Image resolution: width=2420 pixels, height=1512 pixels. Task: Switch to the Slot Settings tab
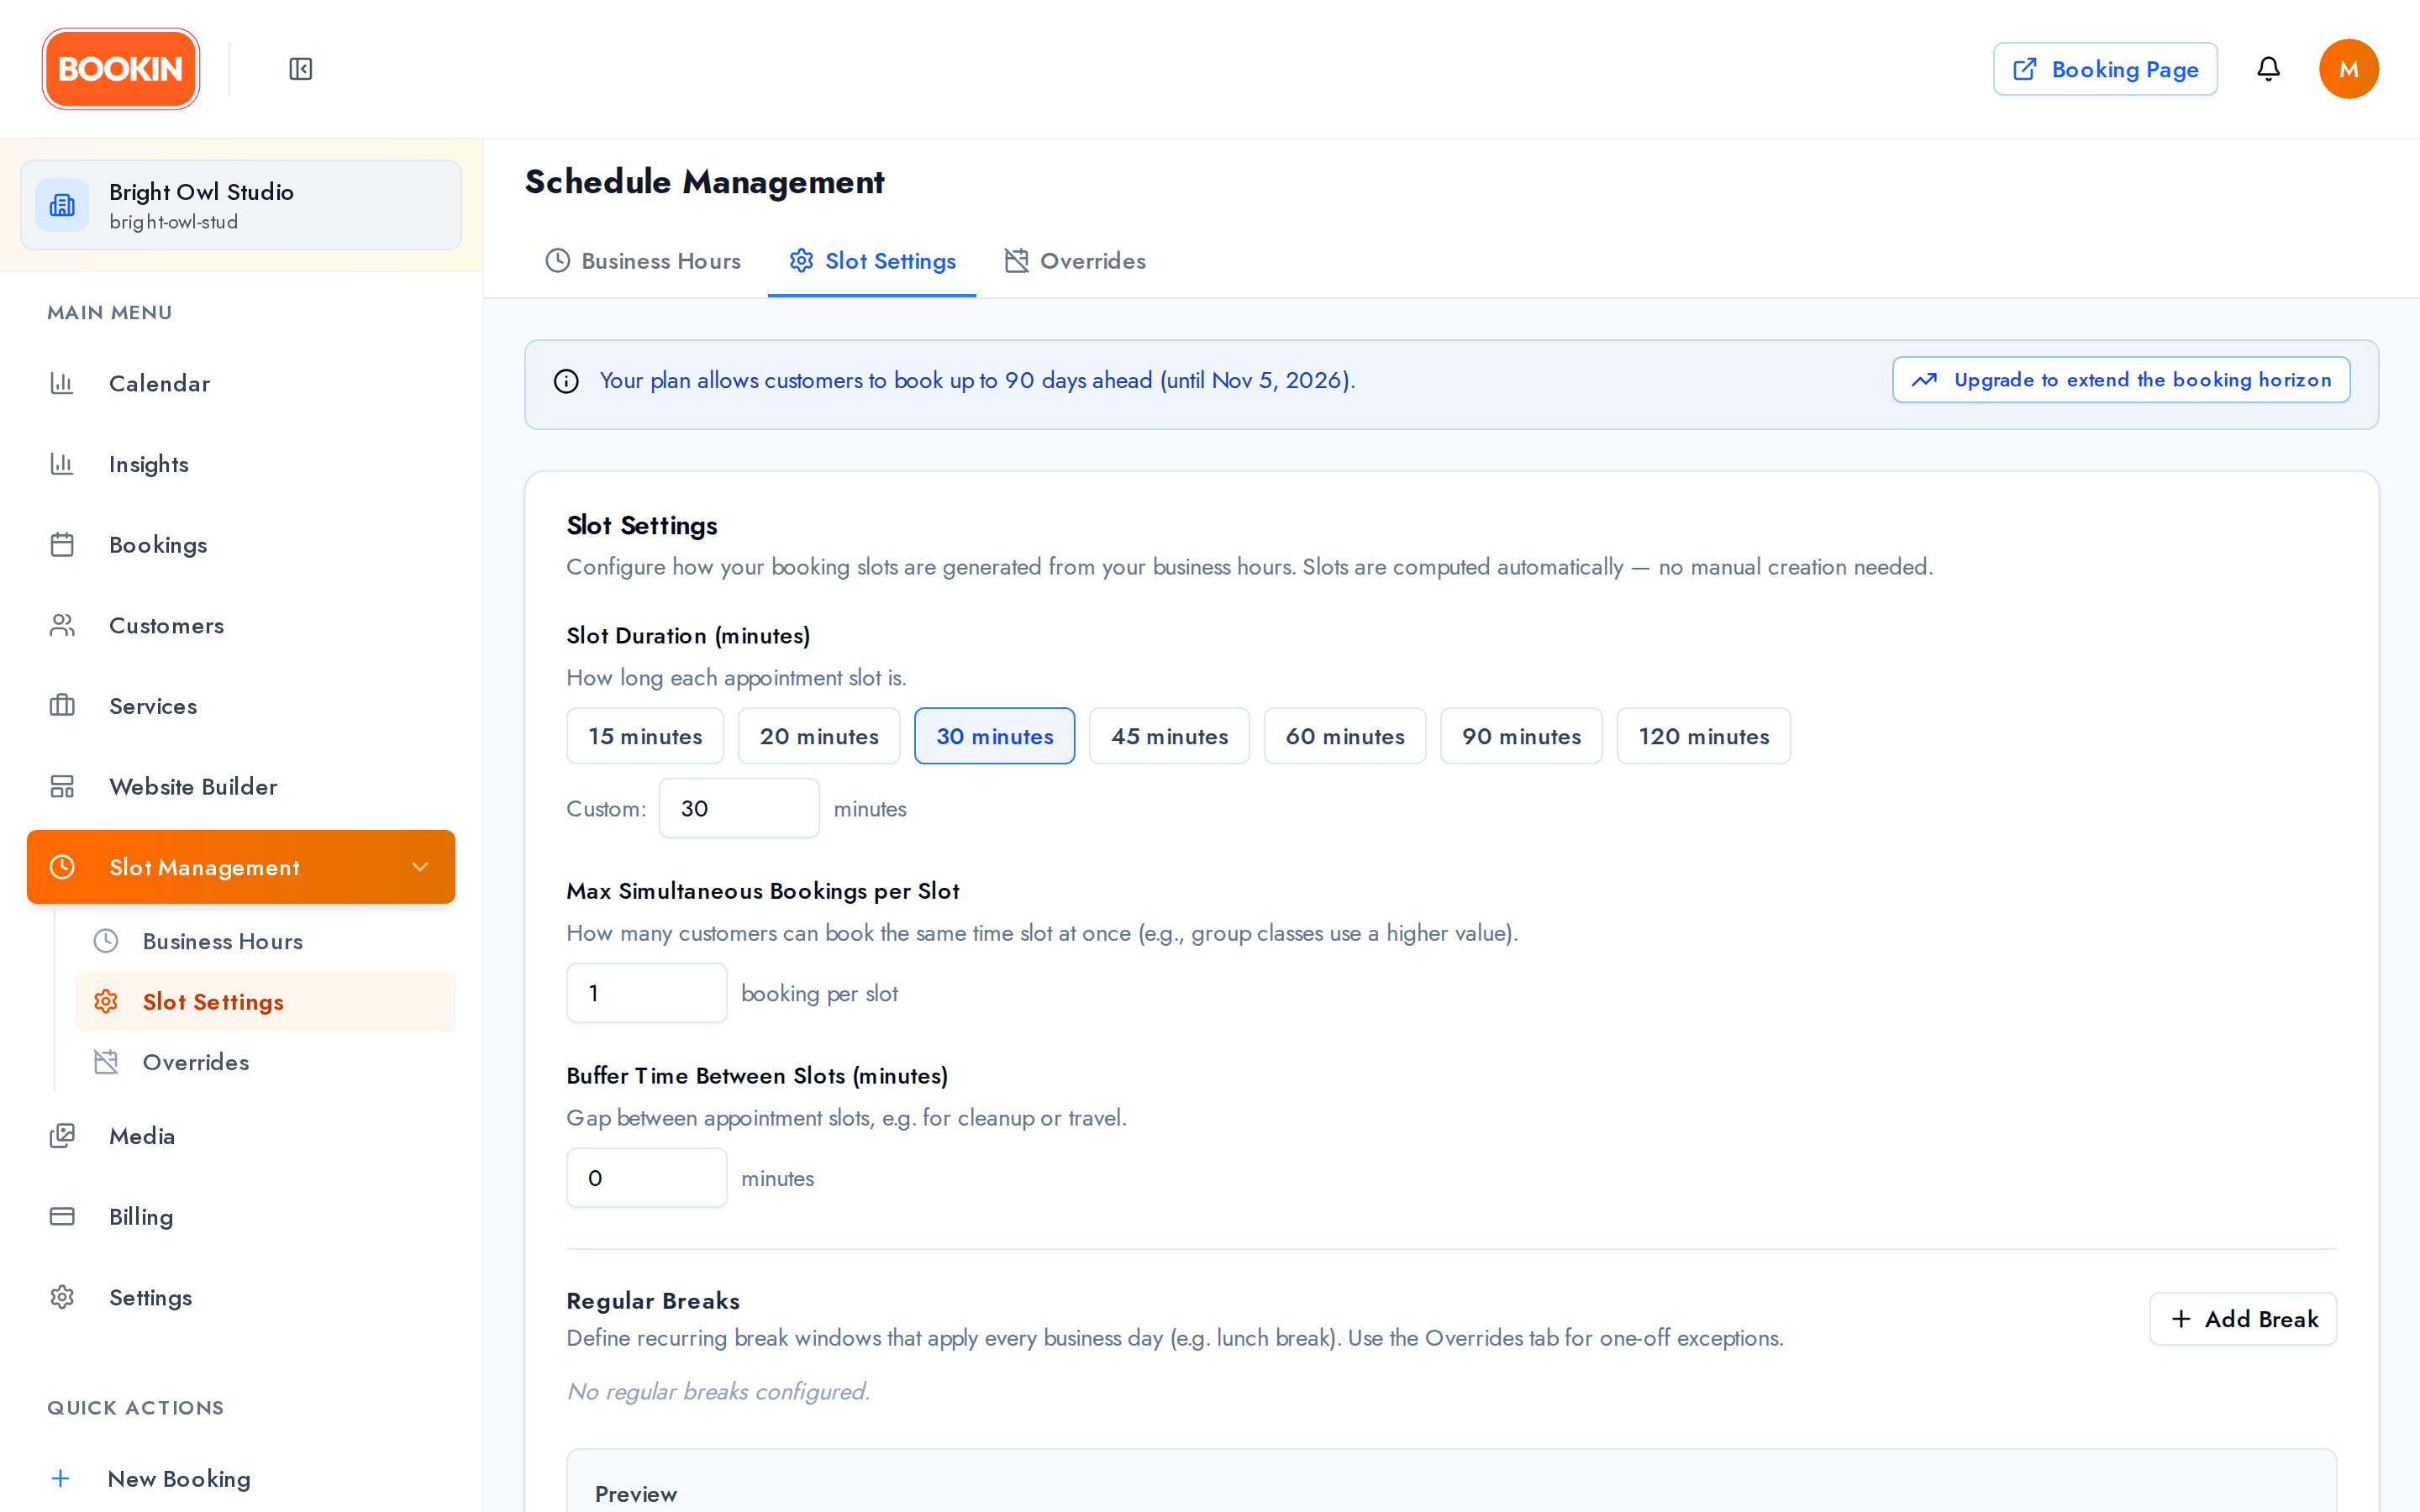(x=872, y=261)
